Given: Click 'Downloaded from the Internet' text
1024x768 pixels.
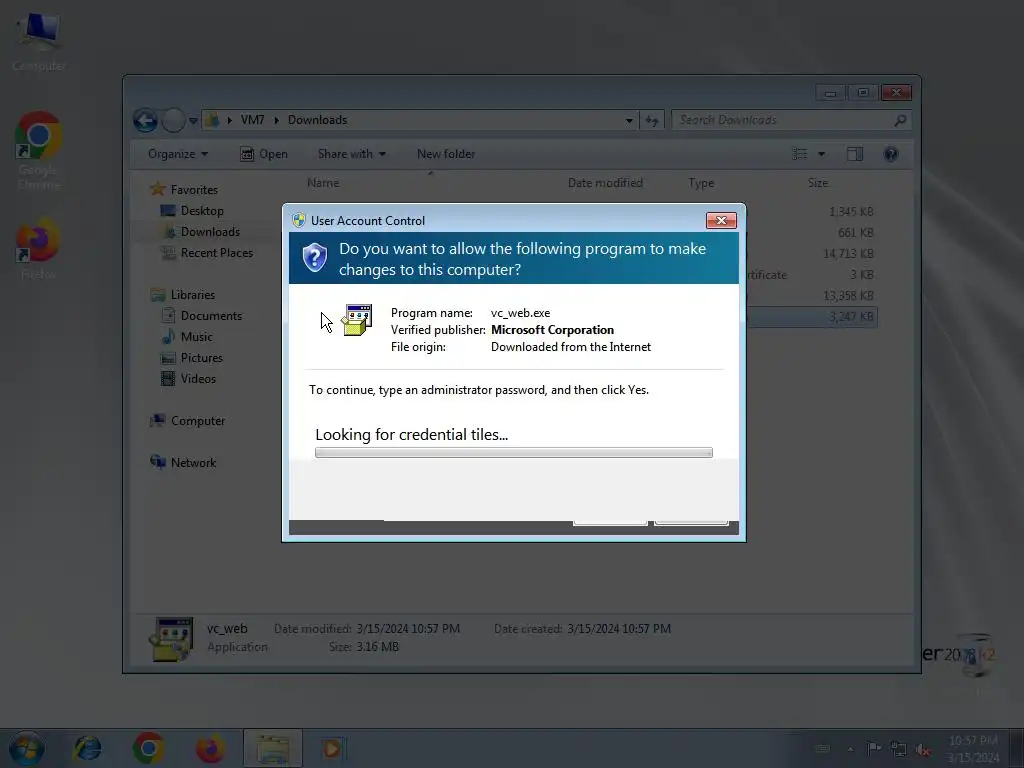Looking at the screenshot, I should (x=571, y=347).
